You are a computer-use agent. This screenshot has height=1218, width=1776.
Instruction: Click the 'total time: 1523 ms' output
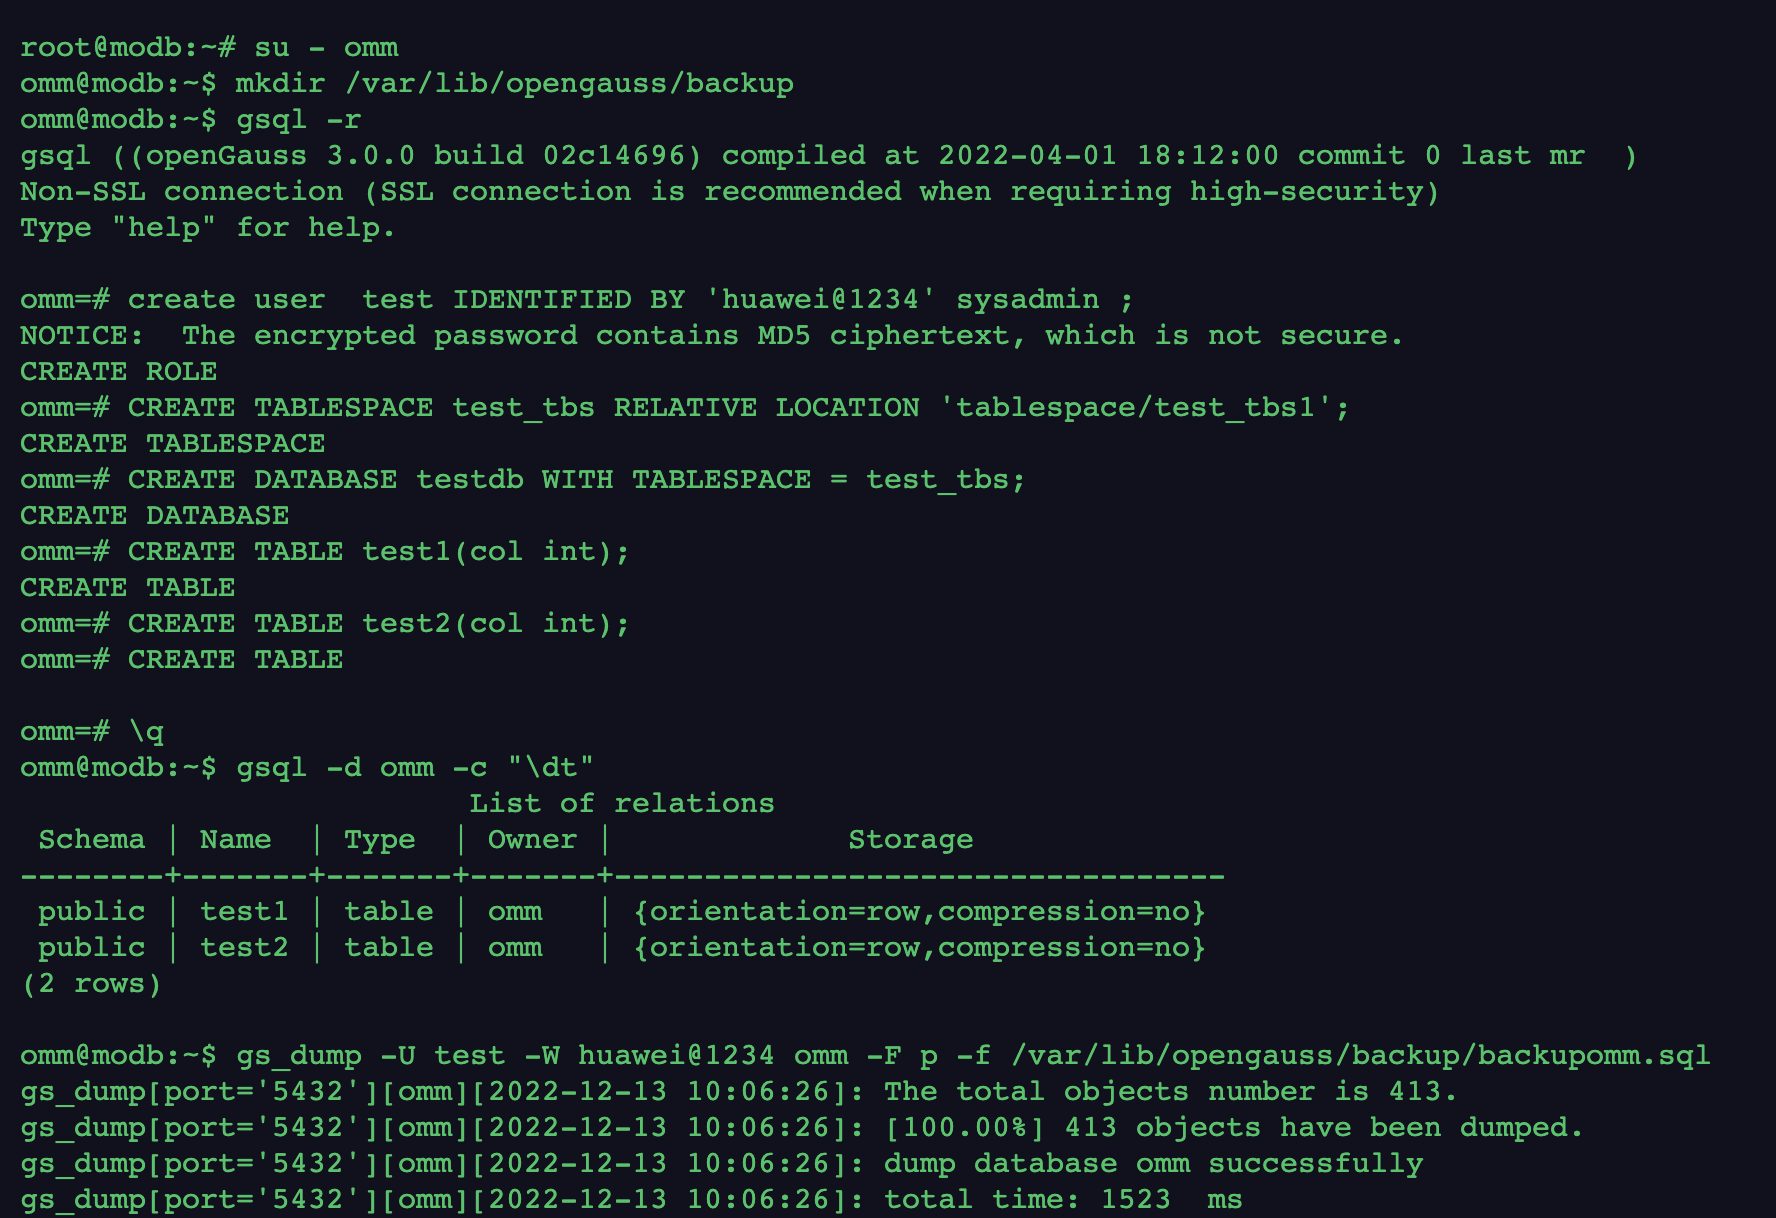click(x=1062, y=1199)
